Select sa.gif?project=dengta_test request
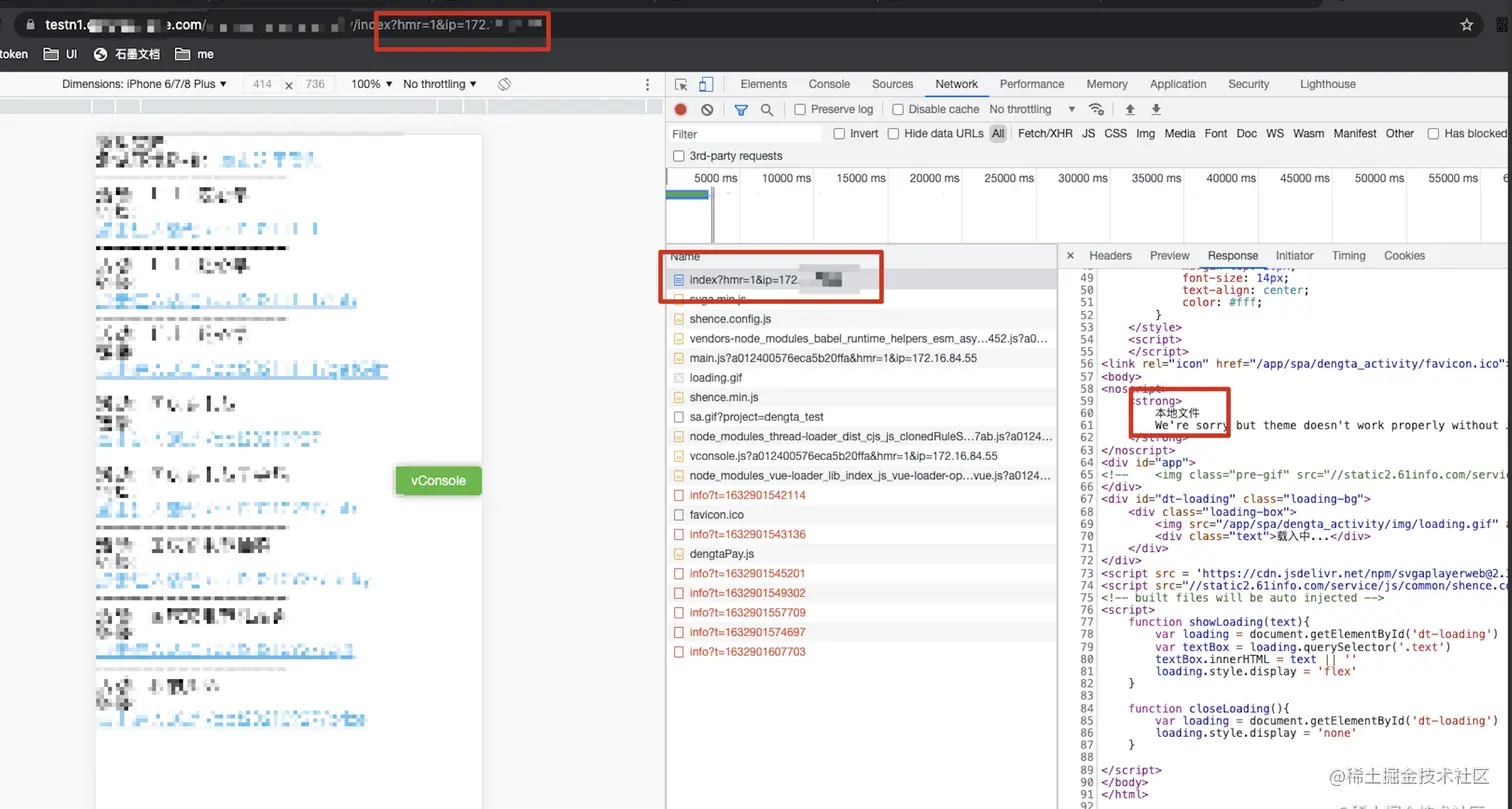 861,417
